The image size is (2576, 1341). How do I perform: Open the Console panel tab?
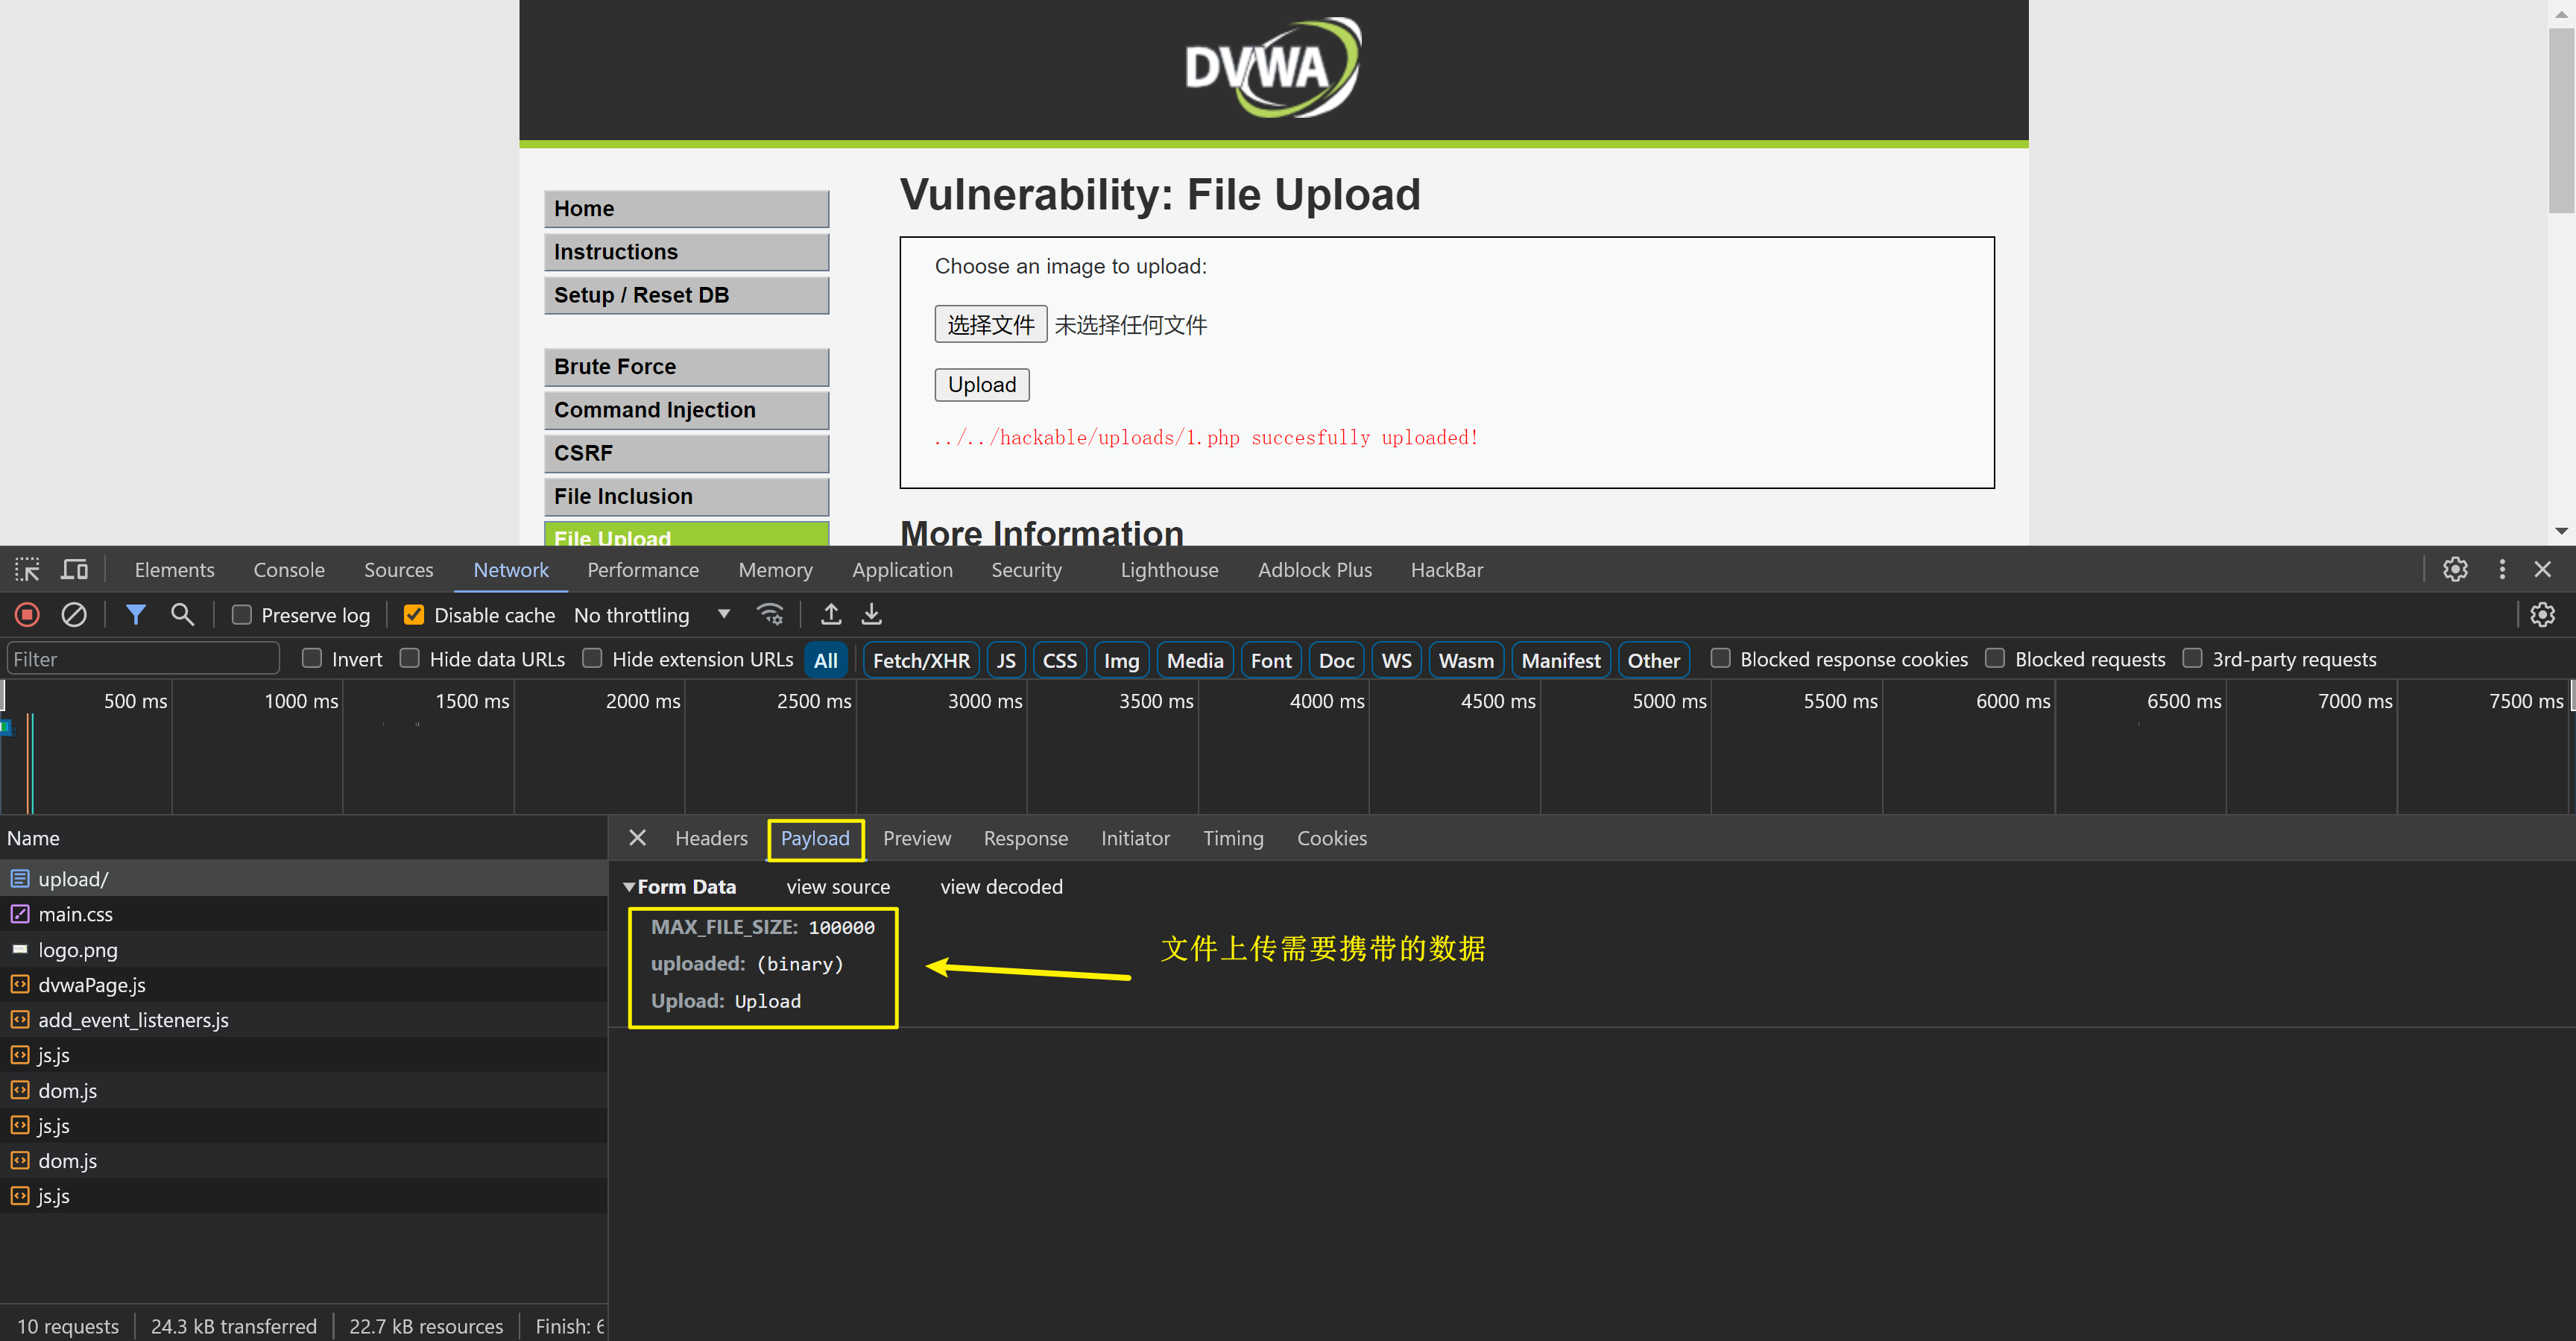288,569
